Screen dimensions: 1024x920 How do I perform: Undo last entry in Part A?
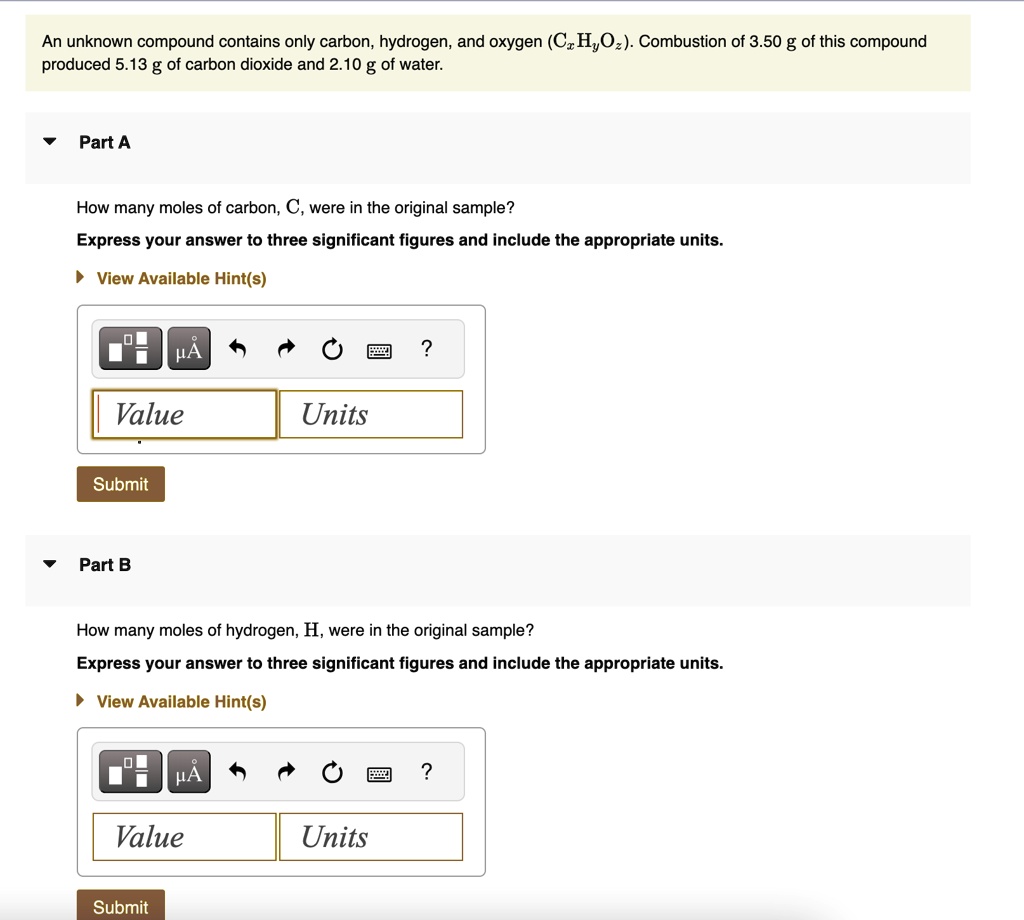(238, 349)
